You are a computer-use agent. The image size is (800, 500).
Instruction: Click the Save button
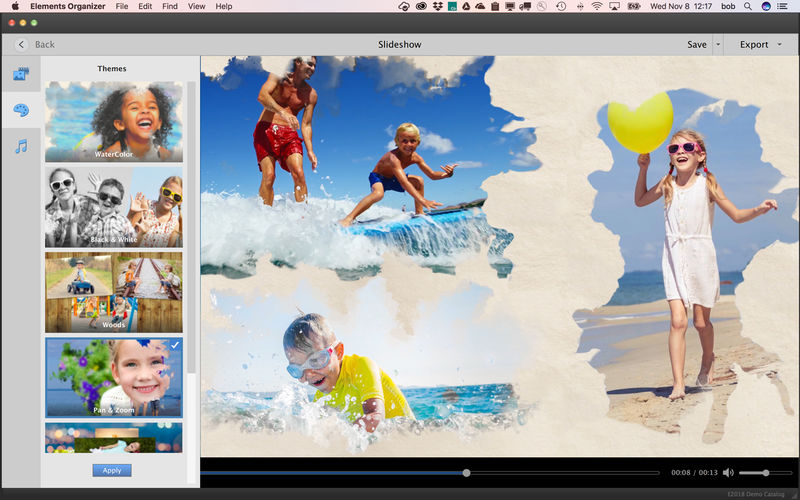click(696, 45)
